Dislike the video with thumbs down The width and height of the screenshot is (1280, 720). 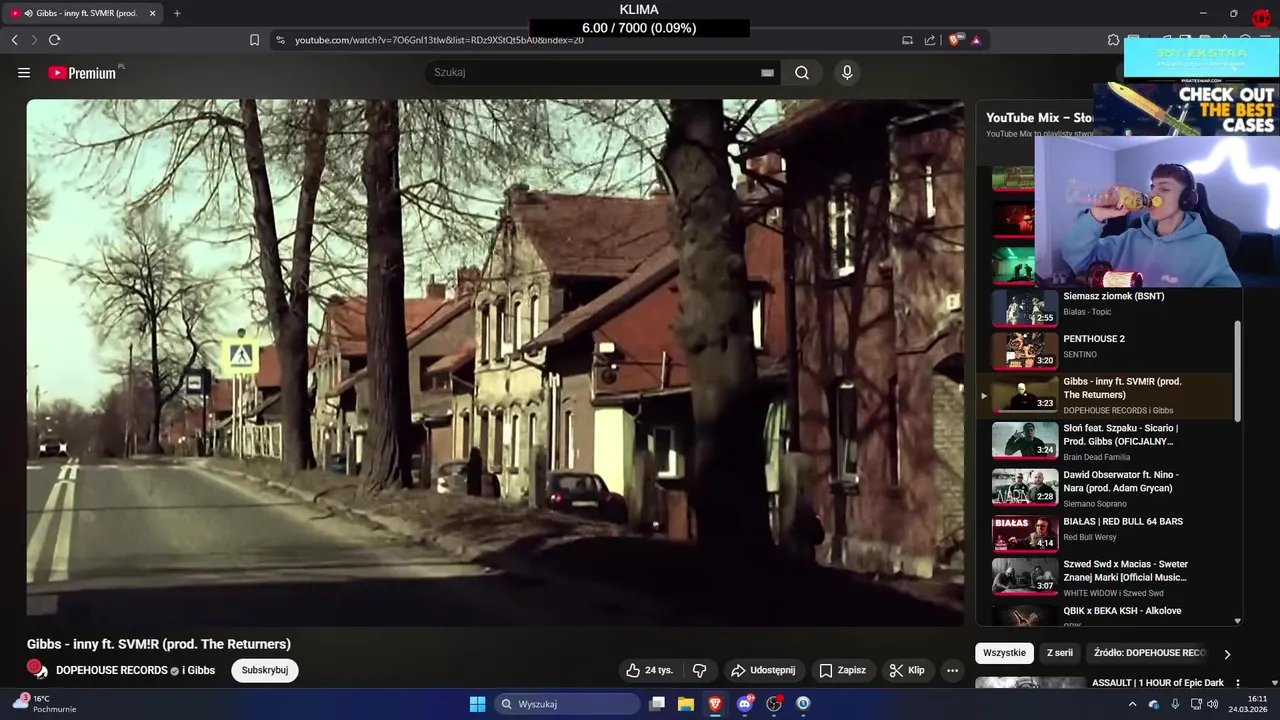[x=700, y=670]
